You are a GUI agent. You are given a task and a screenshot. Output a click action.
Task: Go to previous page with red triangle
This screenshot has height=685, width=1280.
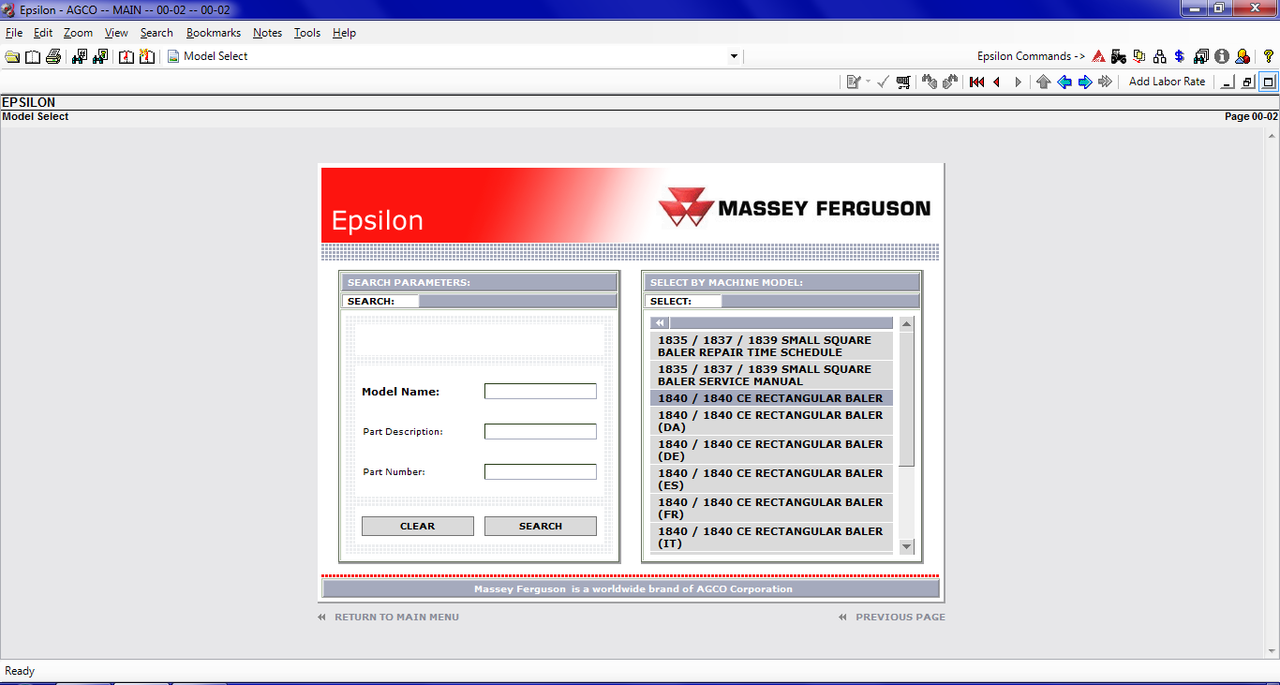(x=996, y=82)
